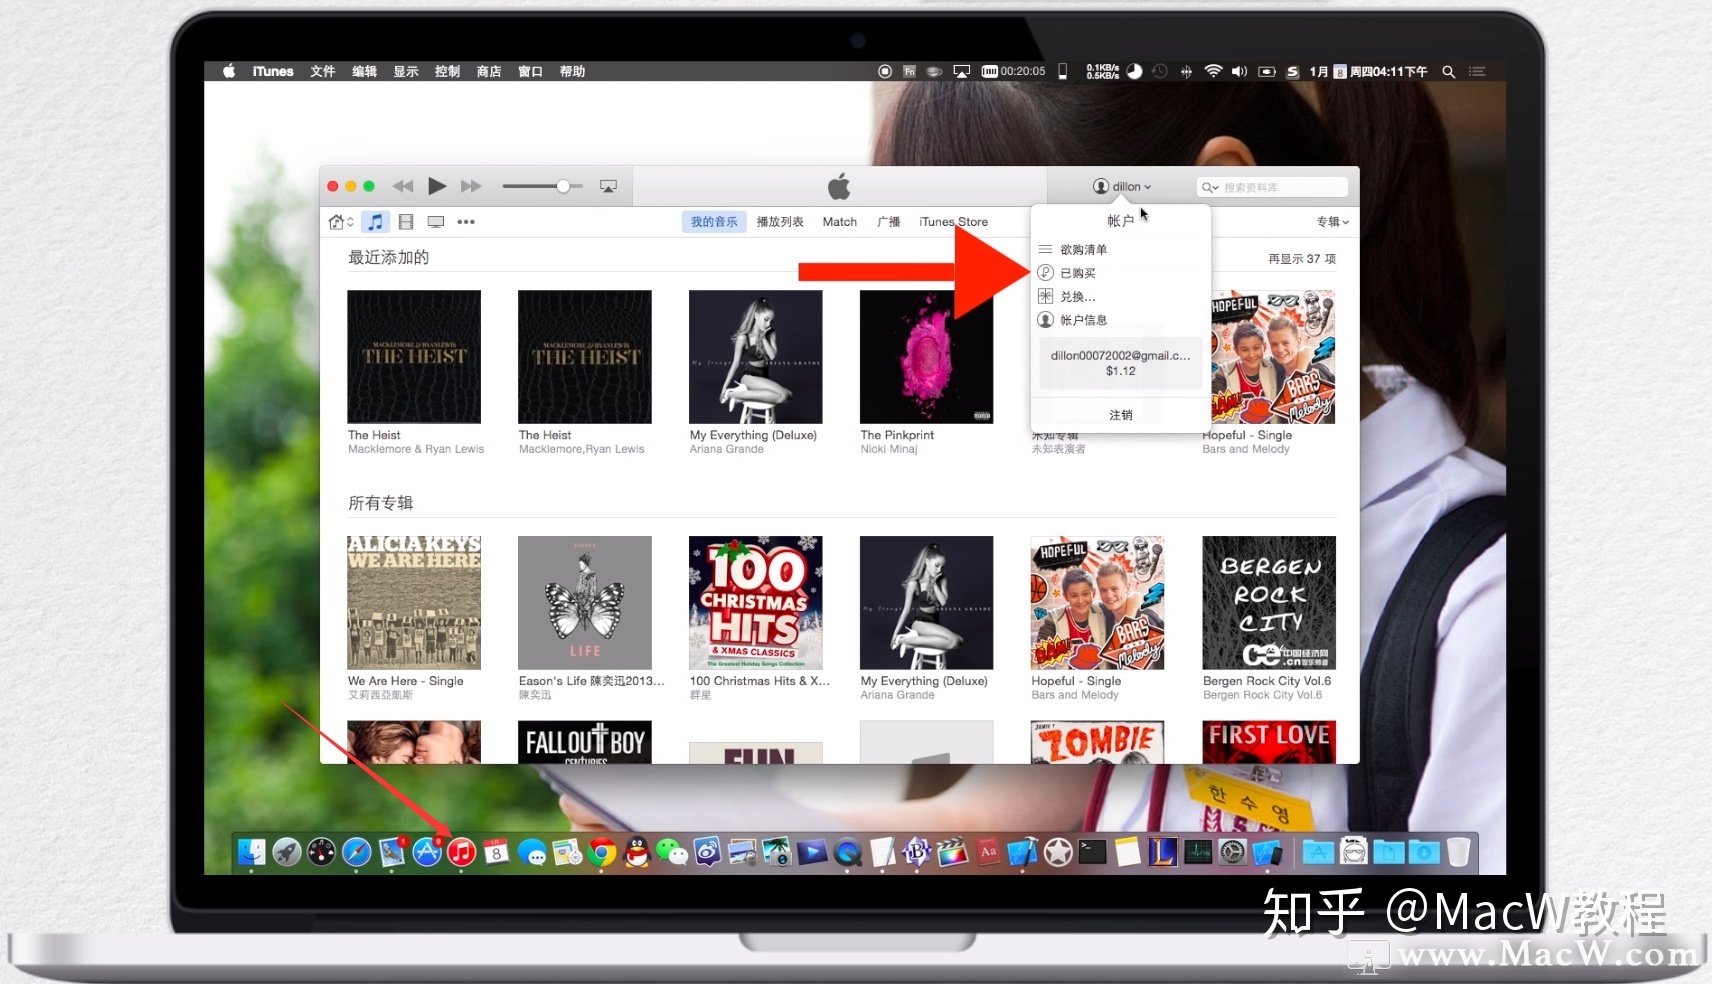Click the screen recording stop icon in menu bar
Image resolution: width=1712 pixels, height=984 pixels.
pos(885,72)
